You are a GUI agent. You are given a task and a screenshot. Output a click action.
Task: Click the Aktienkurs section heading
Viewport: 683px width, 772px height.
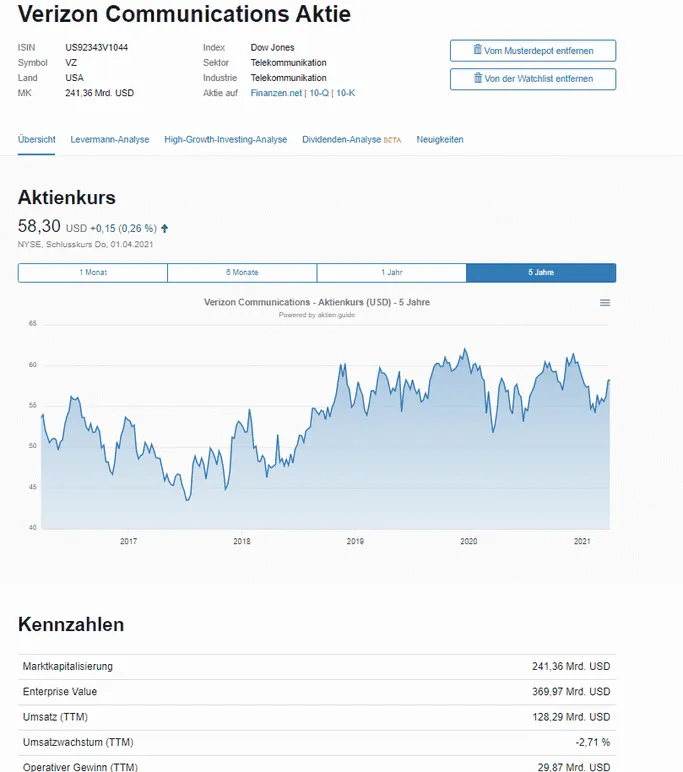click(66, 198)
